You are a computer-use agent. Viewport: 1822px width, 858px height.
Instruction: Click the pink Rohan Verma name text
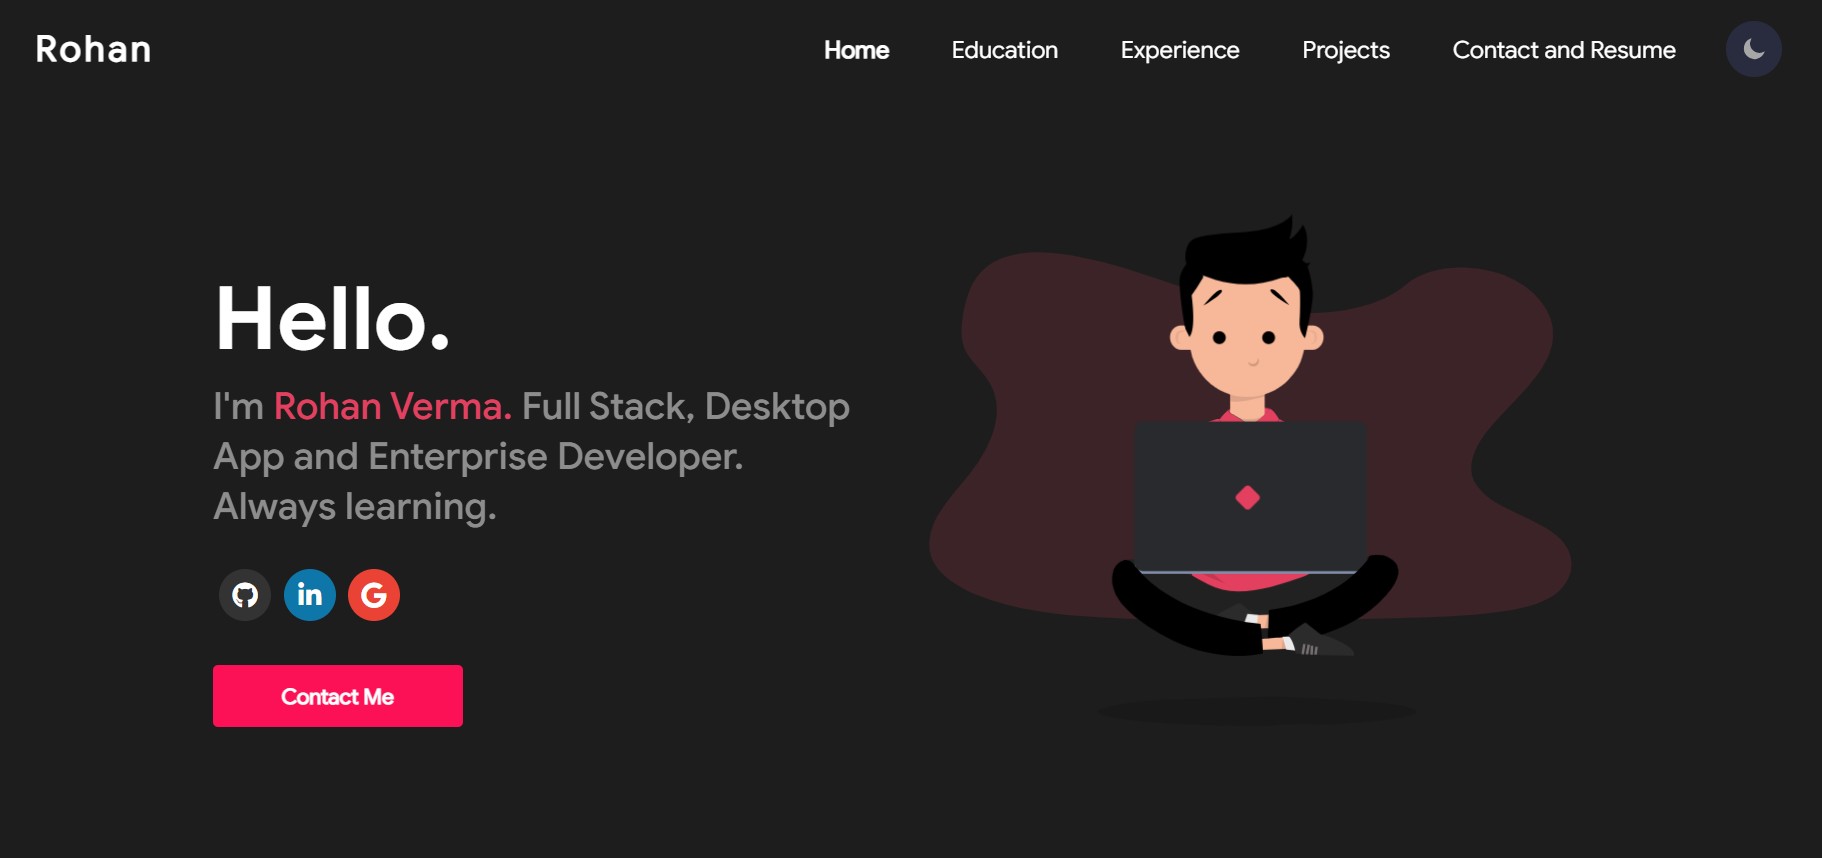[392, 407]
